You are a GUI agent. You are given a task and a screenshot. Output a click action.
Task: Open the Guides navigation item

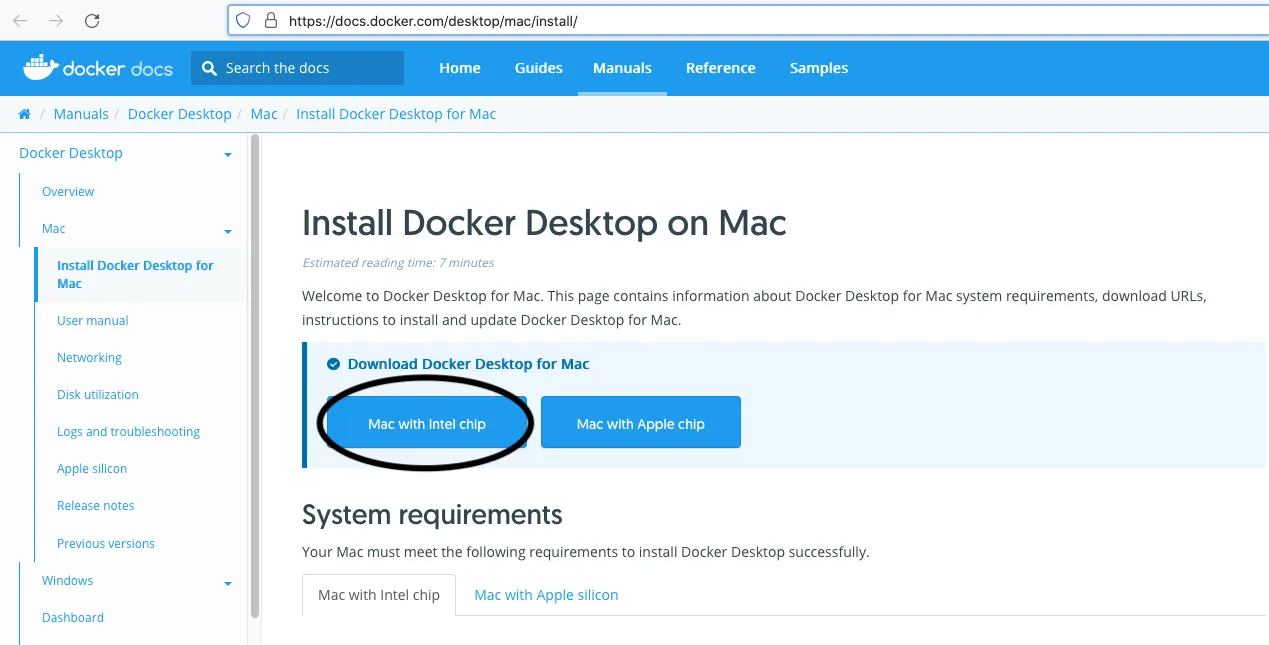[538, 67]
